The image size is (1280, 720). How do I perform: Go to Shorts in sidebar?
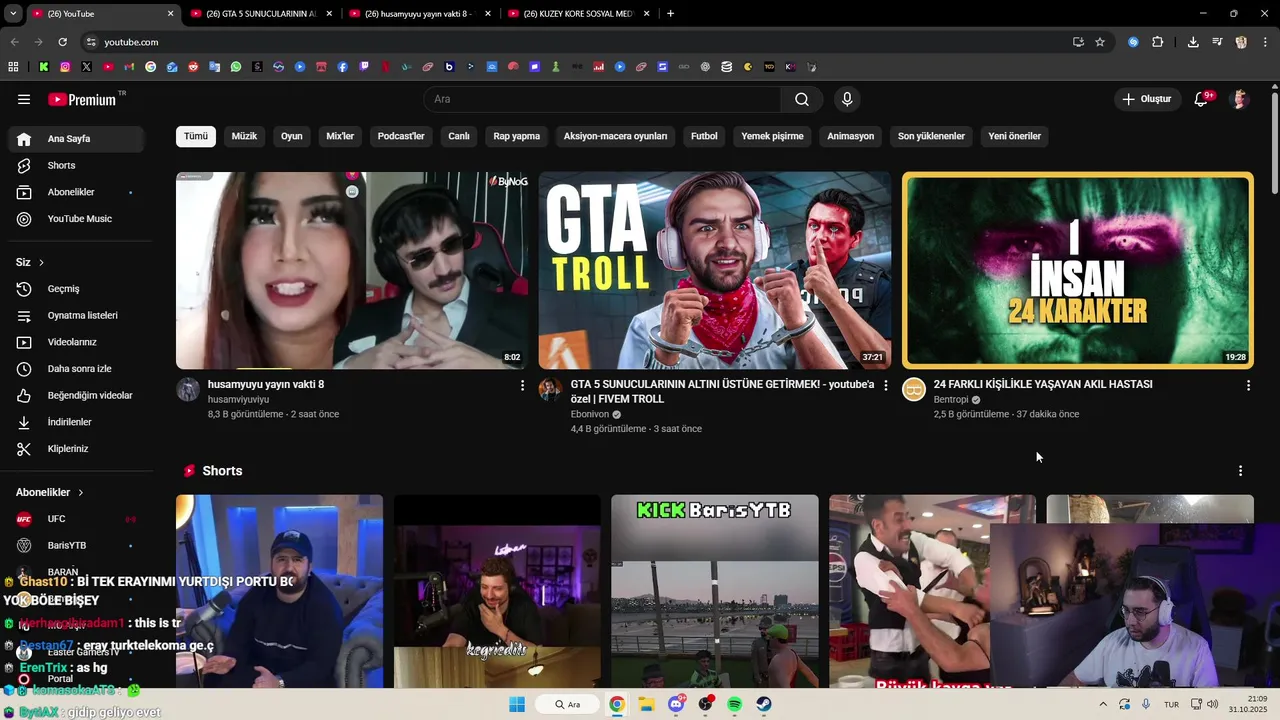(x=76, y=165)
